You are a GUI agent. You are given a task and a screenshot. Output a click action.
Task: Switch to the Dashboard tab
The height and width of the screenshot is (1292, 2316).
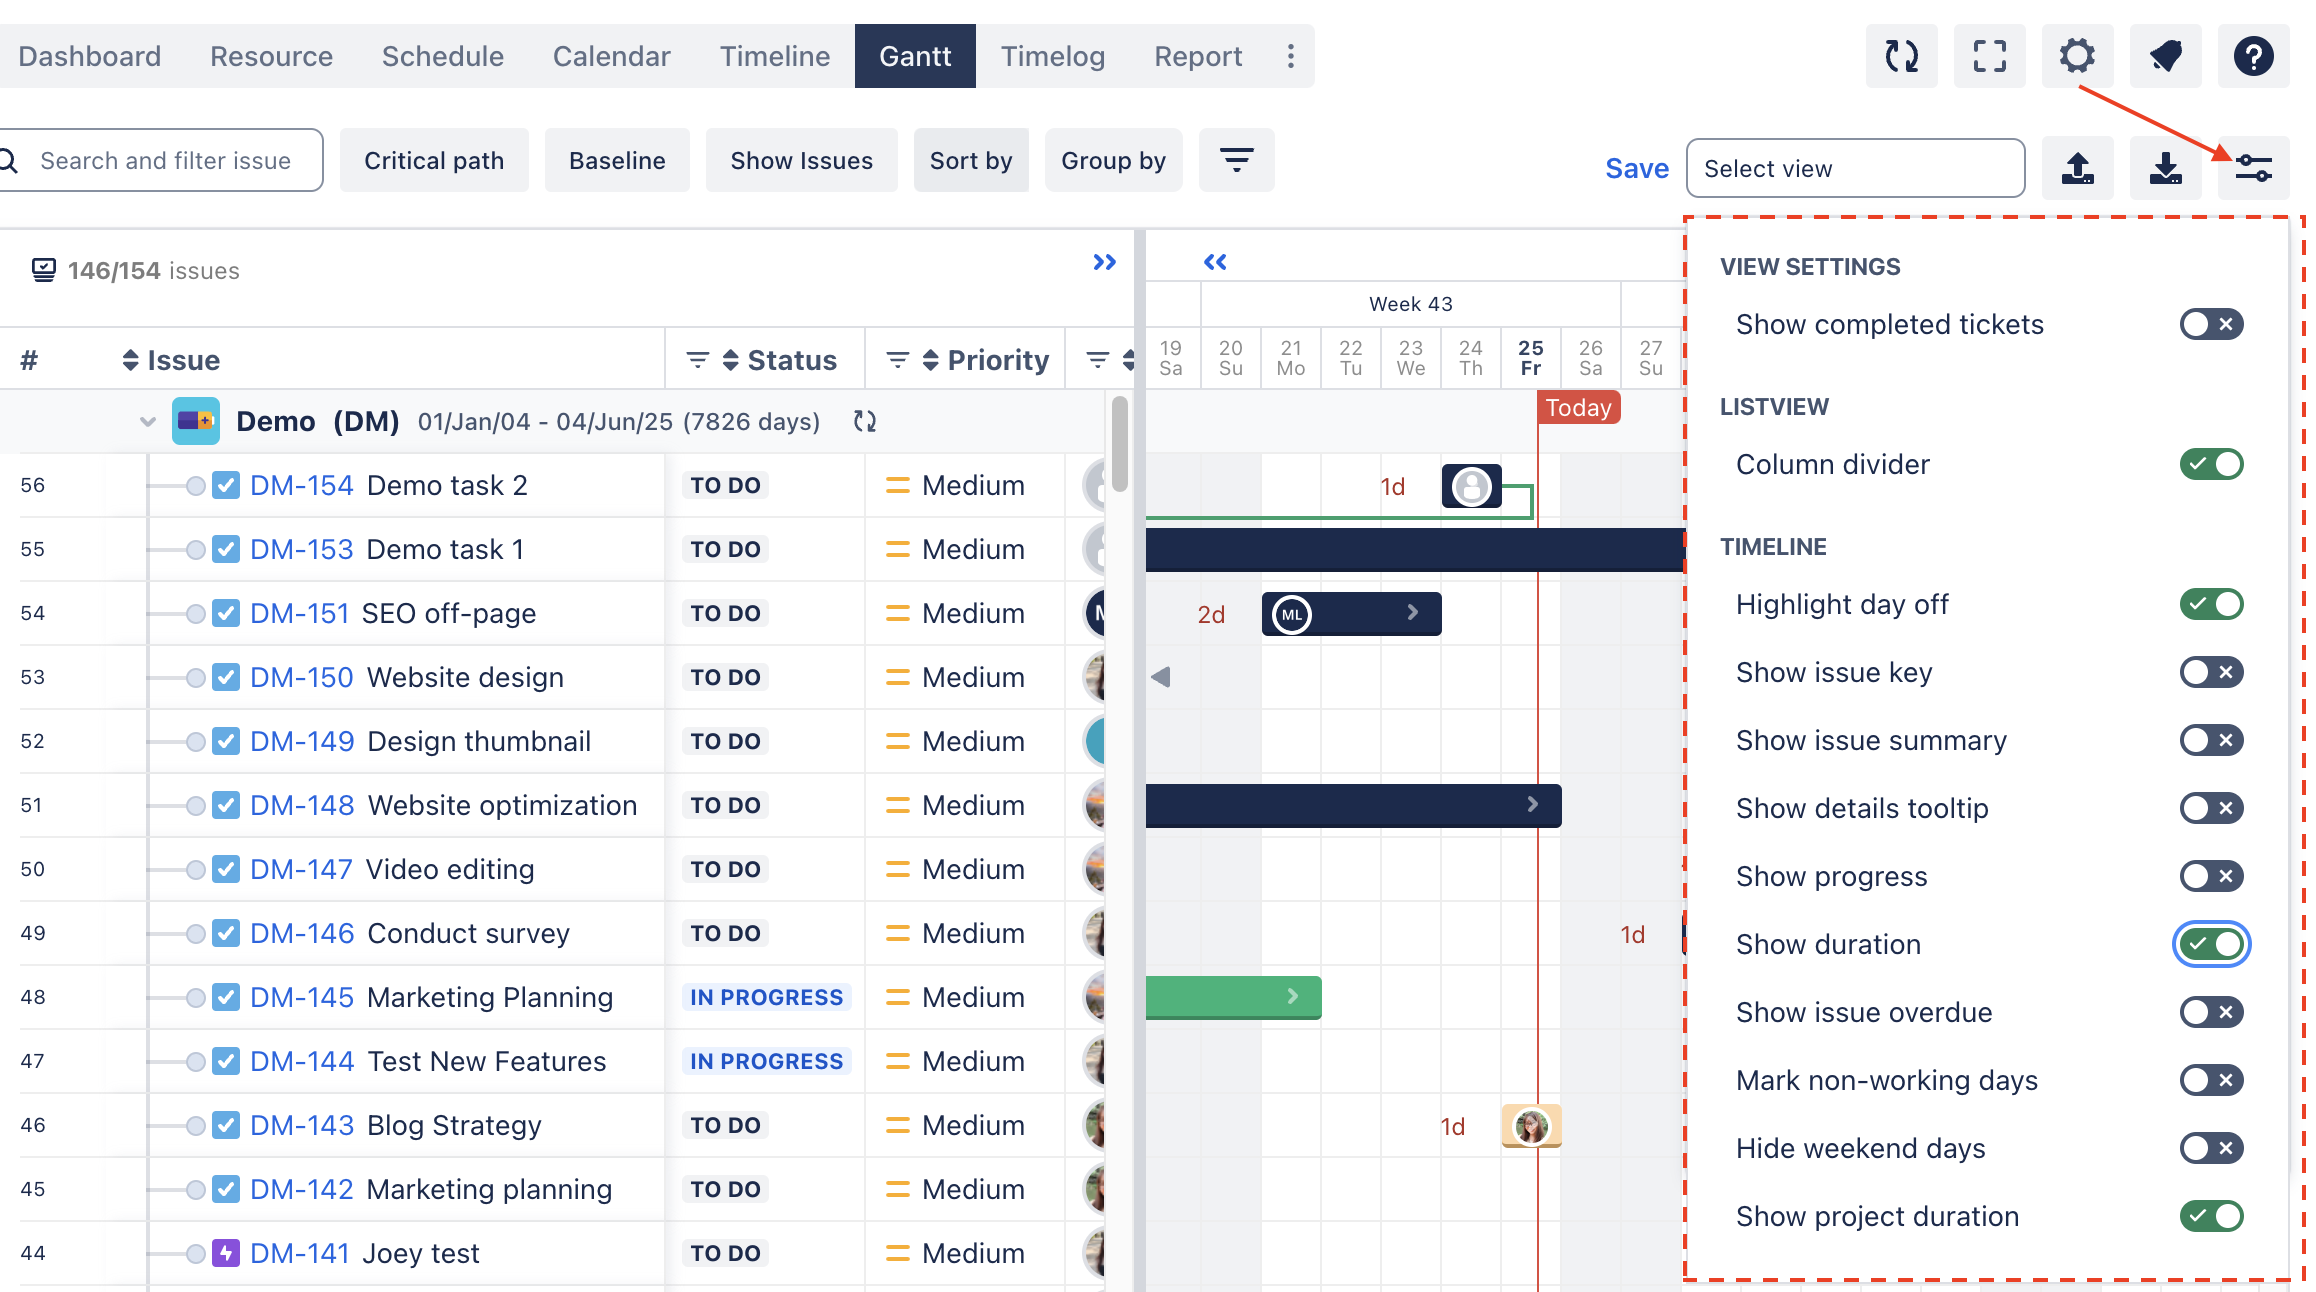tap(90, 56)
